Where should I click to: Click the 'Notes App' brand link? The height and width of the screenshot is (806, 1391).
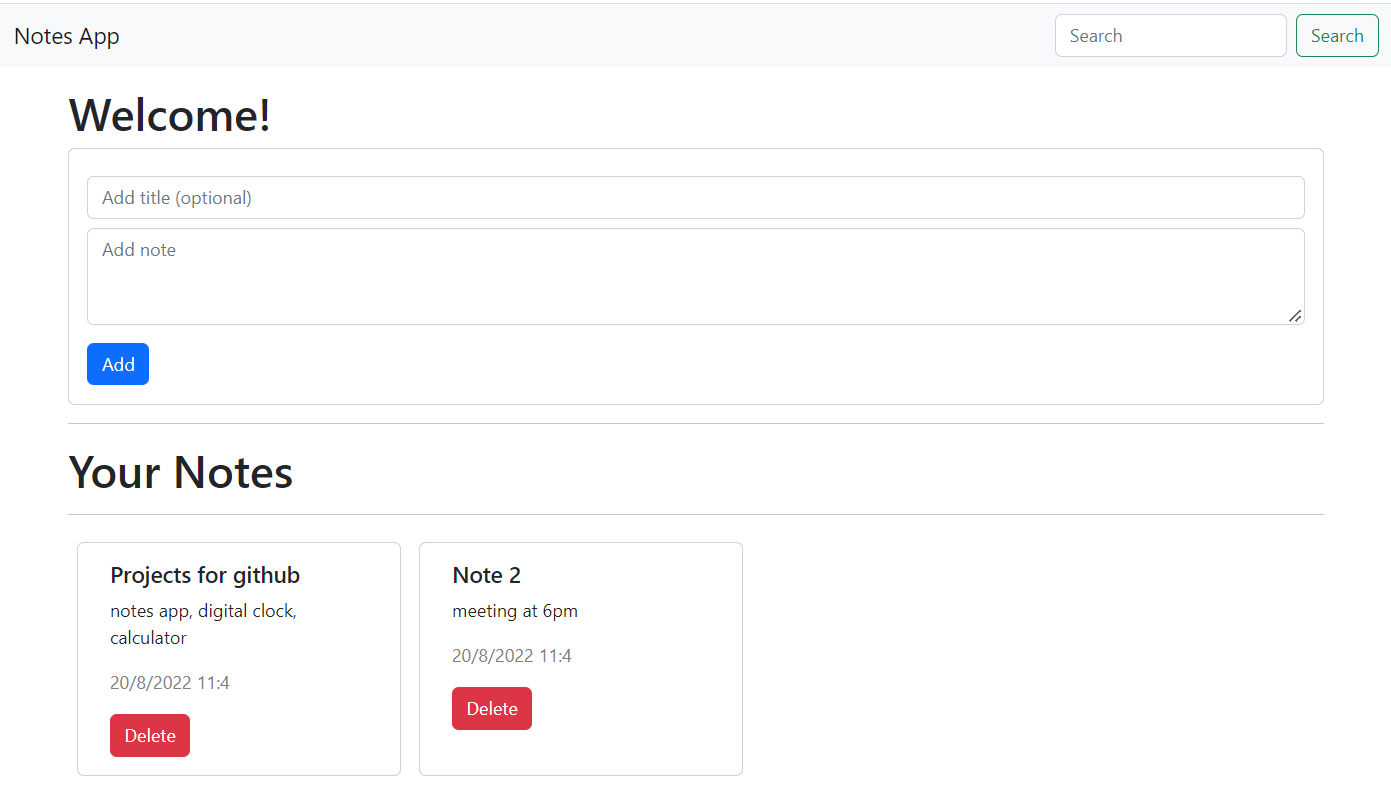tap(66, 35)
